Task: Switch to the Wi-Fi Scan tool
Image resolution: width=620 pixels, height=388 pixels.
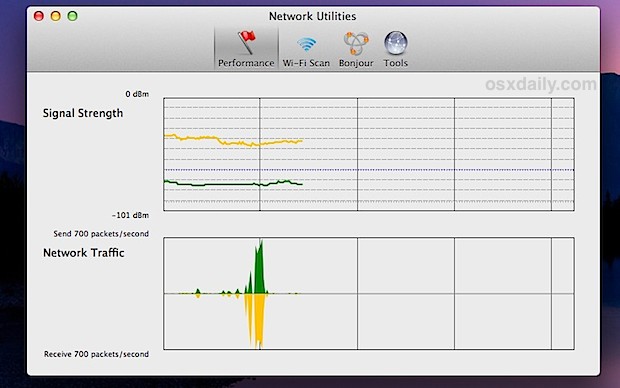Action: point(306,45)
